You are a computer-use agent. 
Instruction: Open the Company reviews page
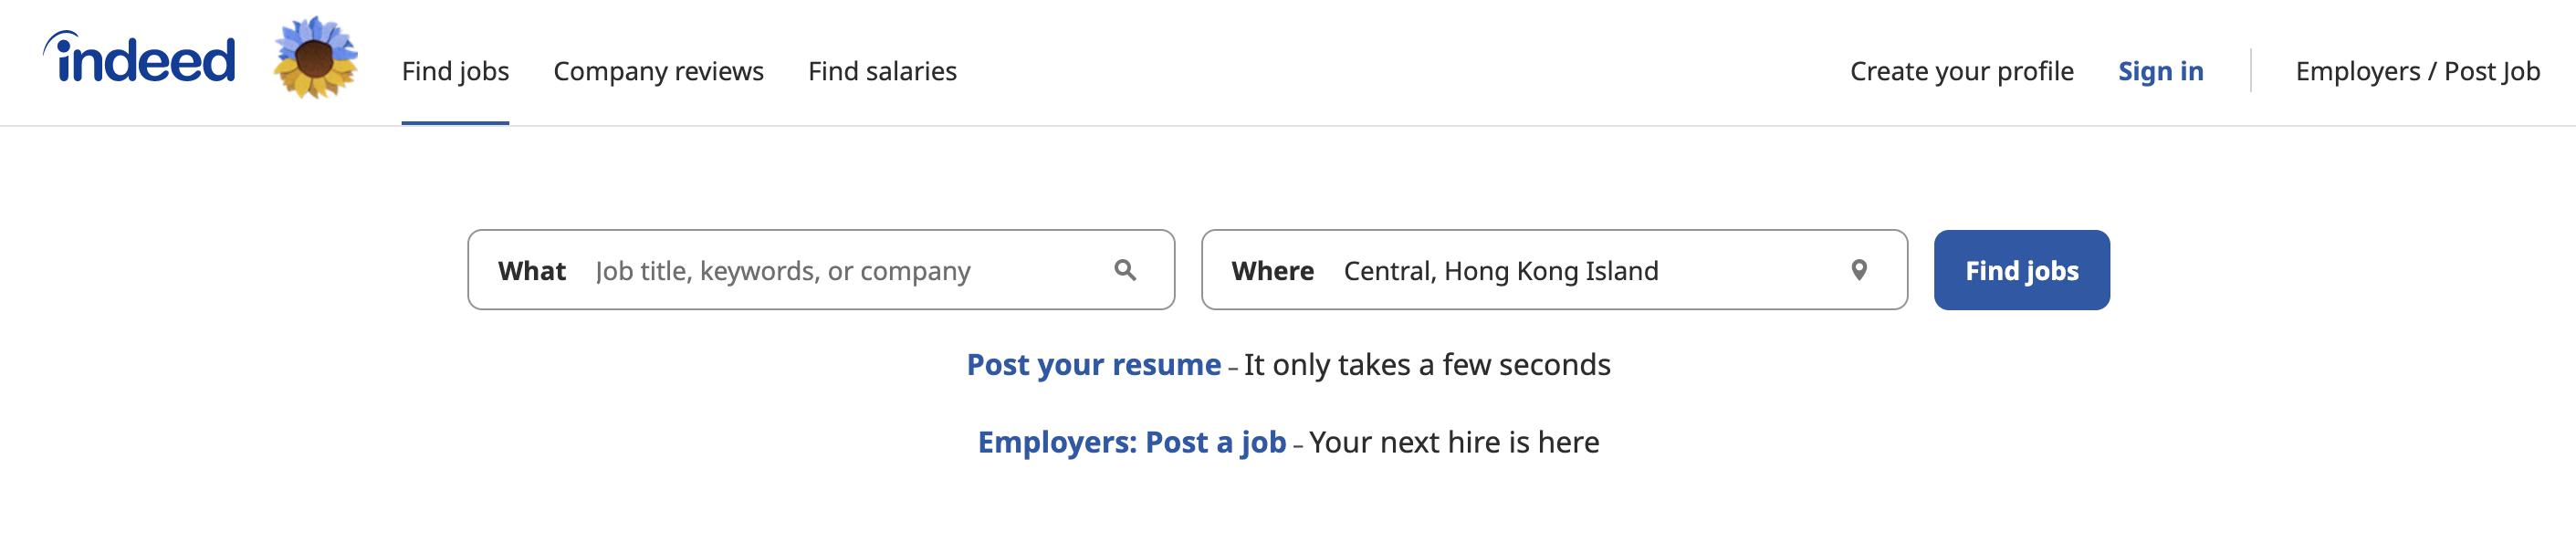pyautogui.click(x=658, y=71)
